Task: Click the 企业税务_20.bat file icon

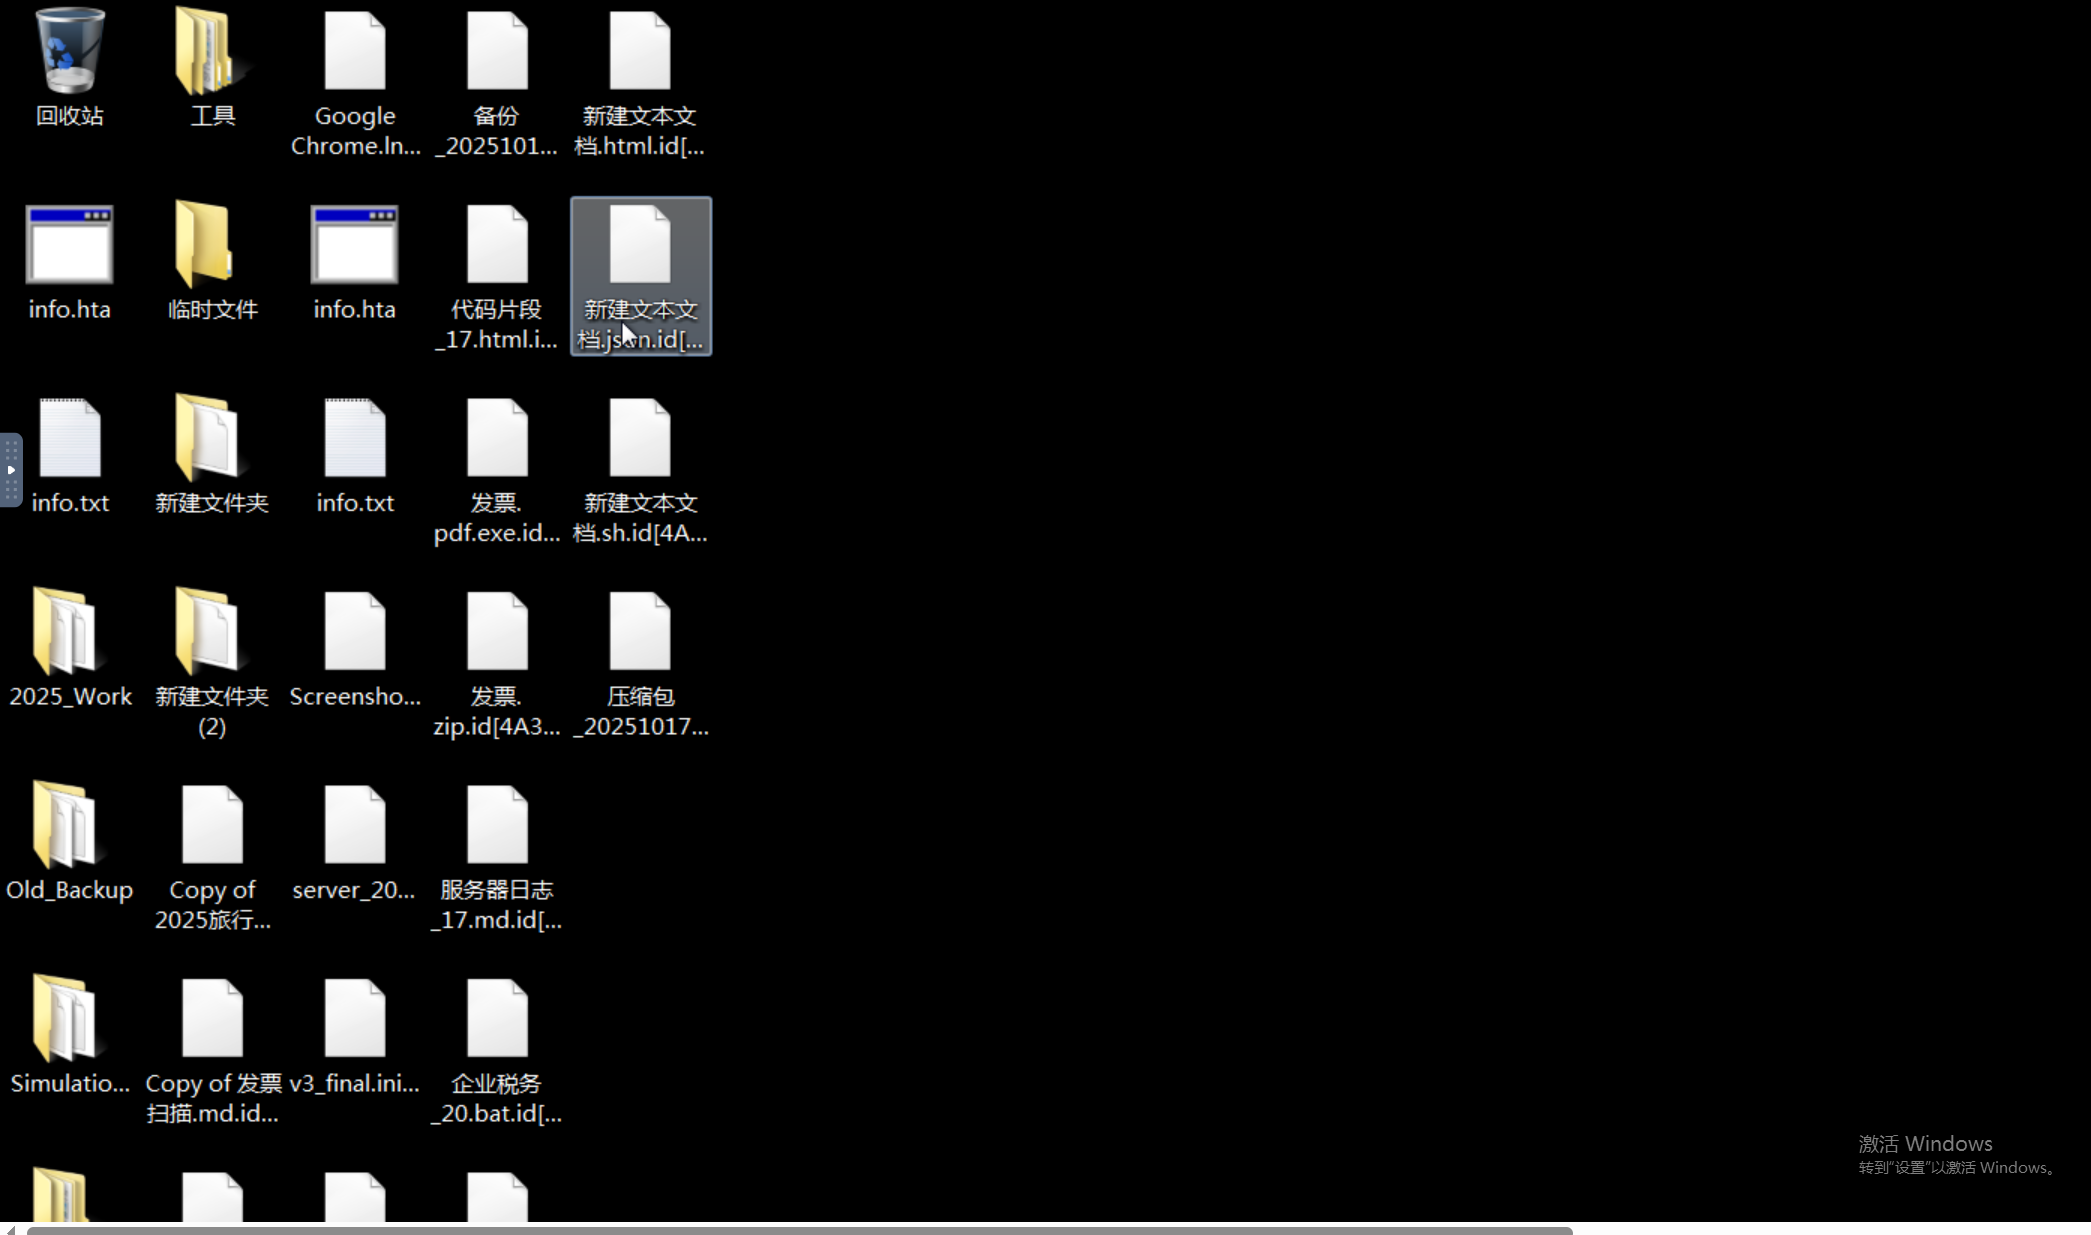Action: (497, 1019)
